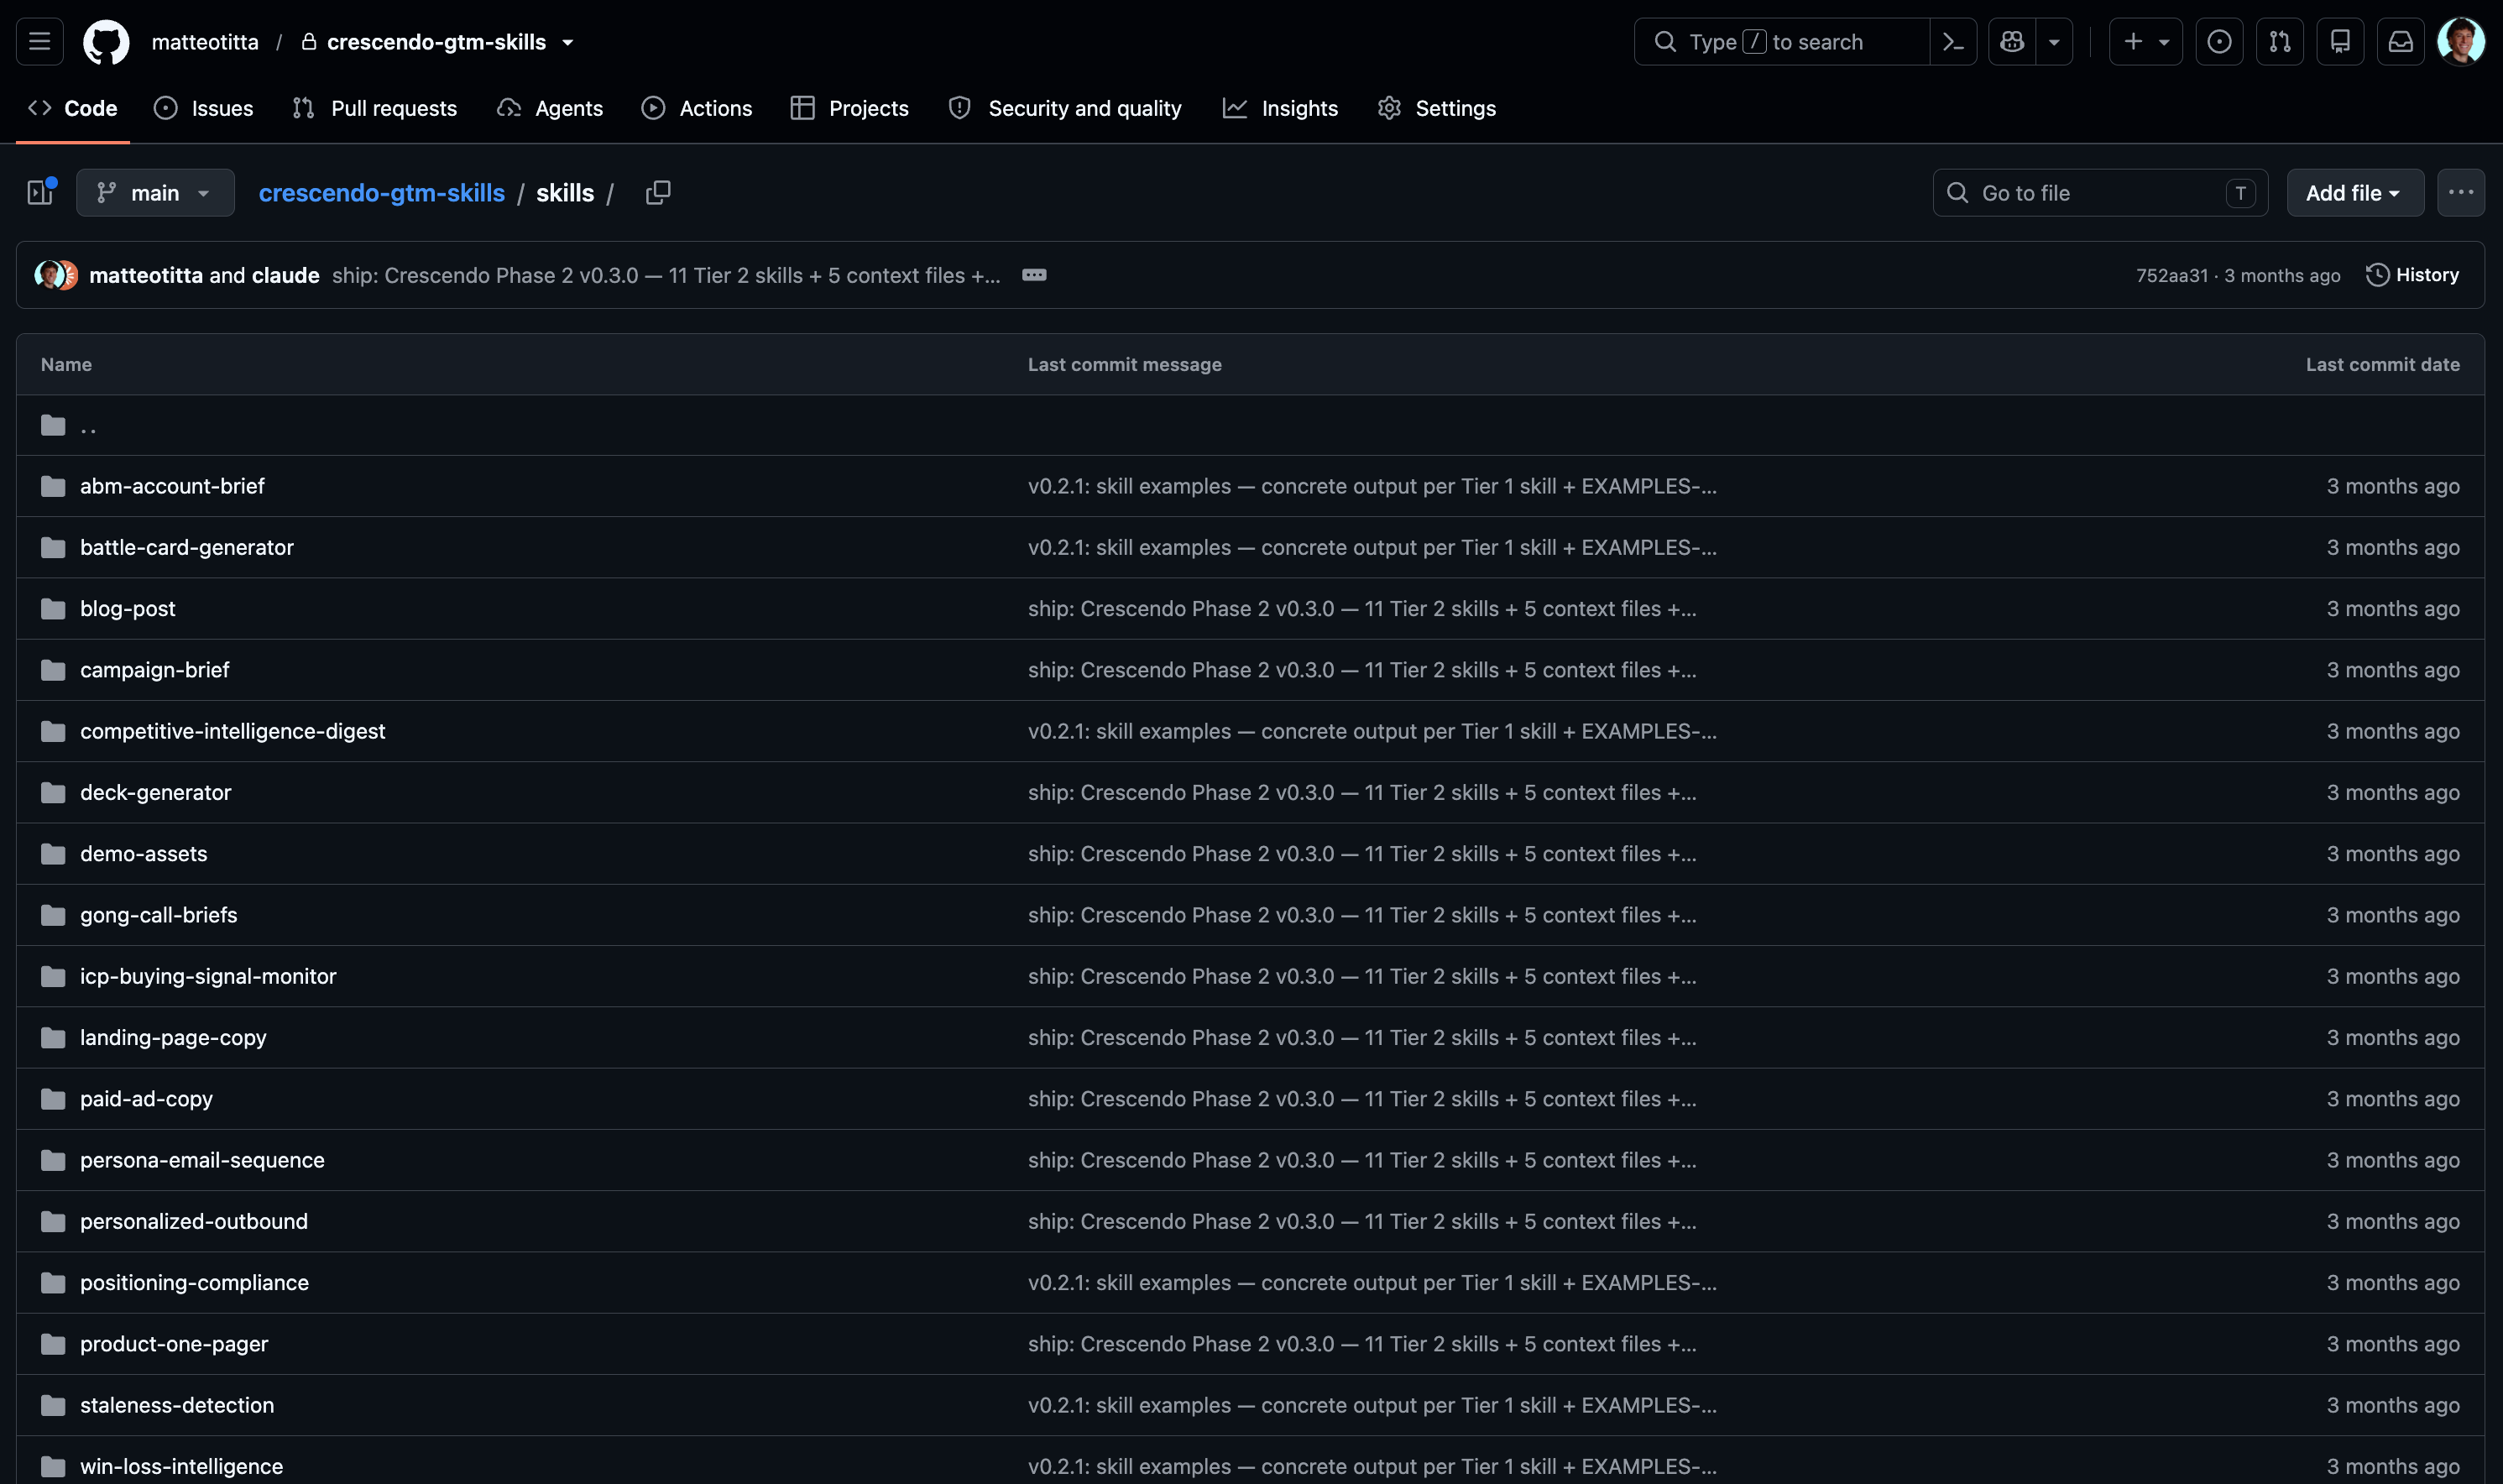The image size is (2503, 1484).
Task: Open the landing-page-copy folder
Action: [173, 1038]
